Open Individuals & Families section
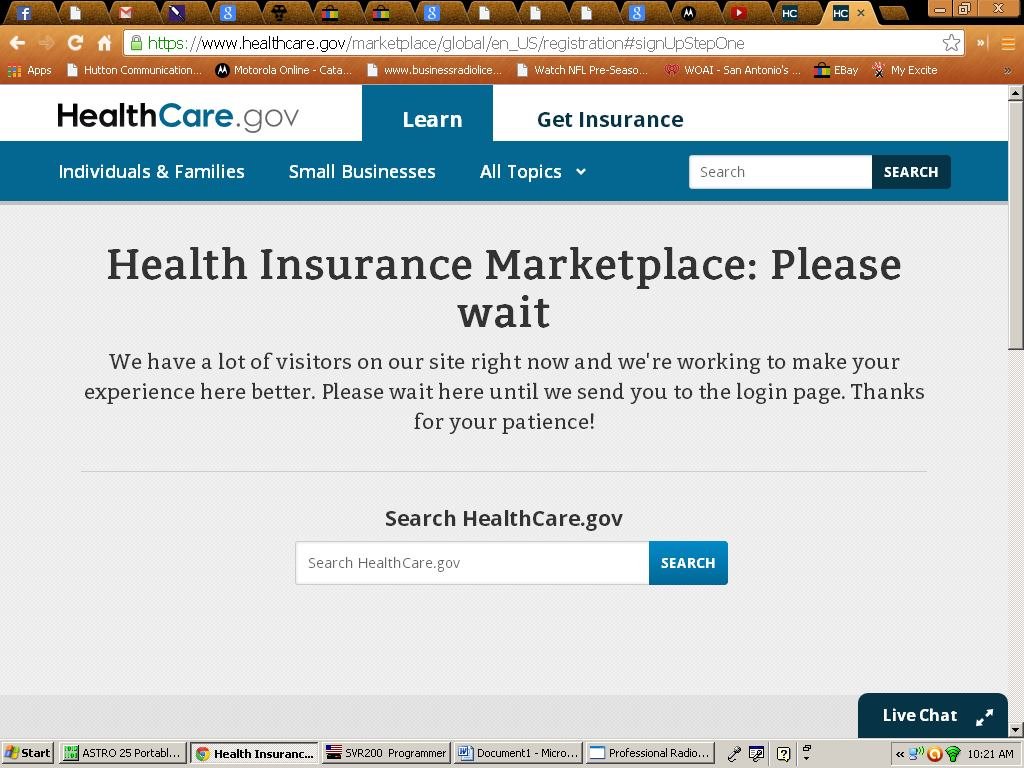The height and width of the screenshot is (768, 1024). click(x=152, y=171)
